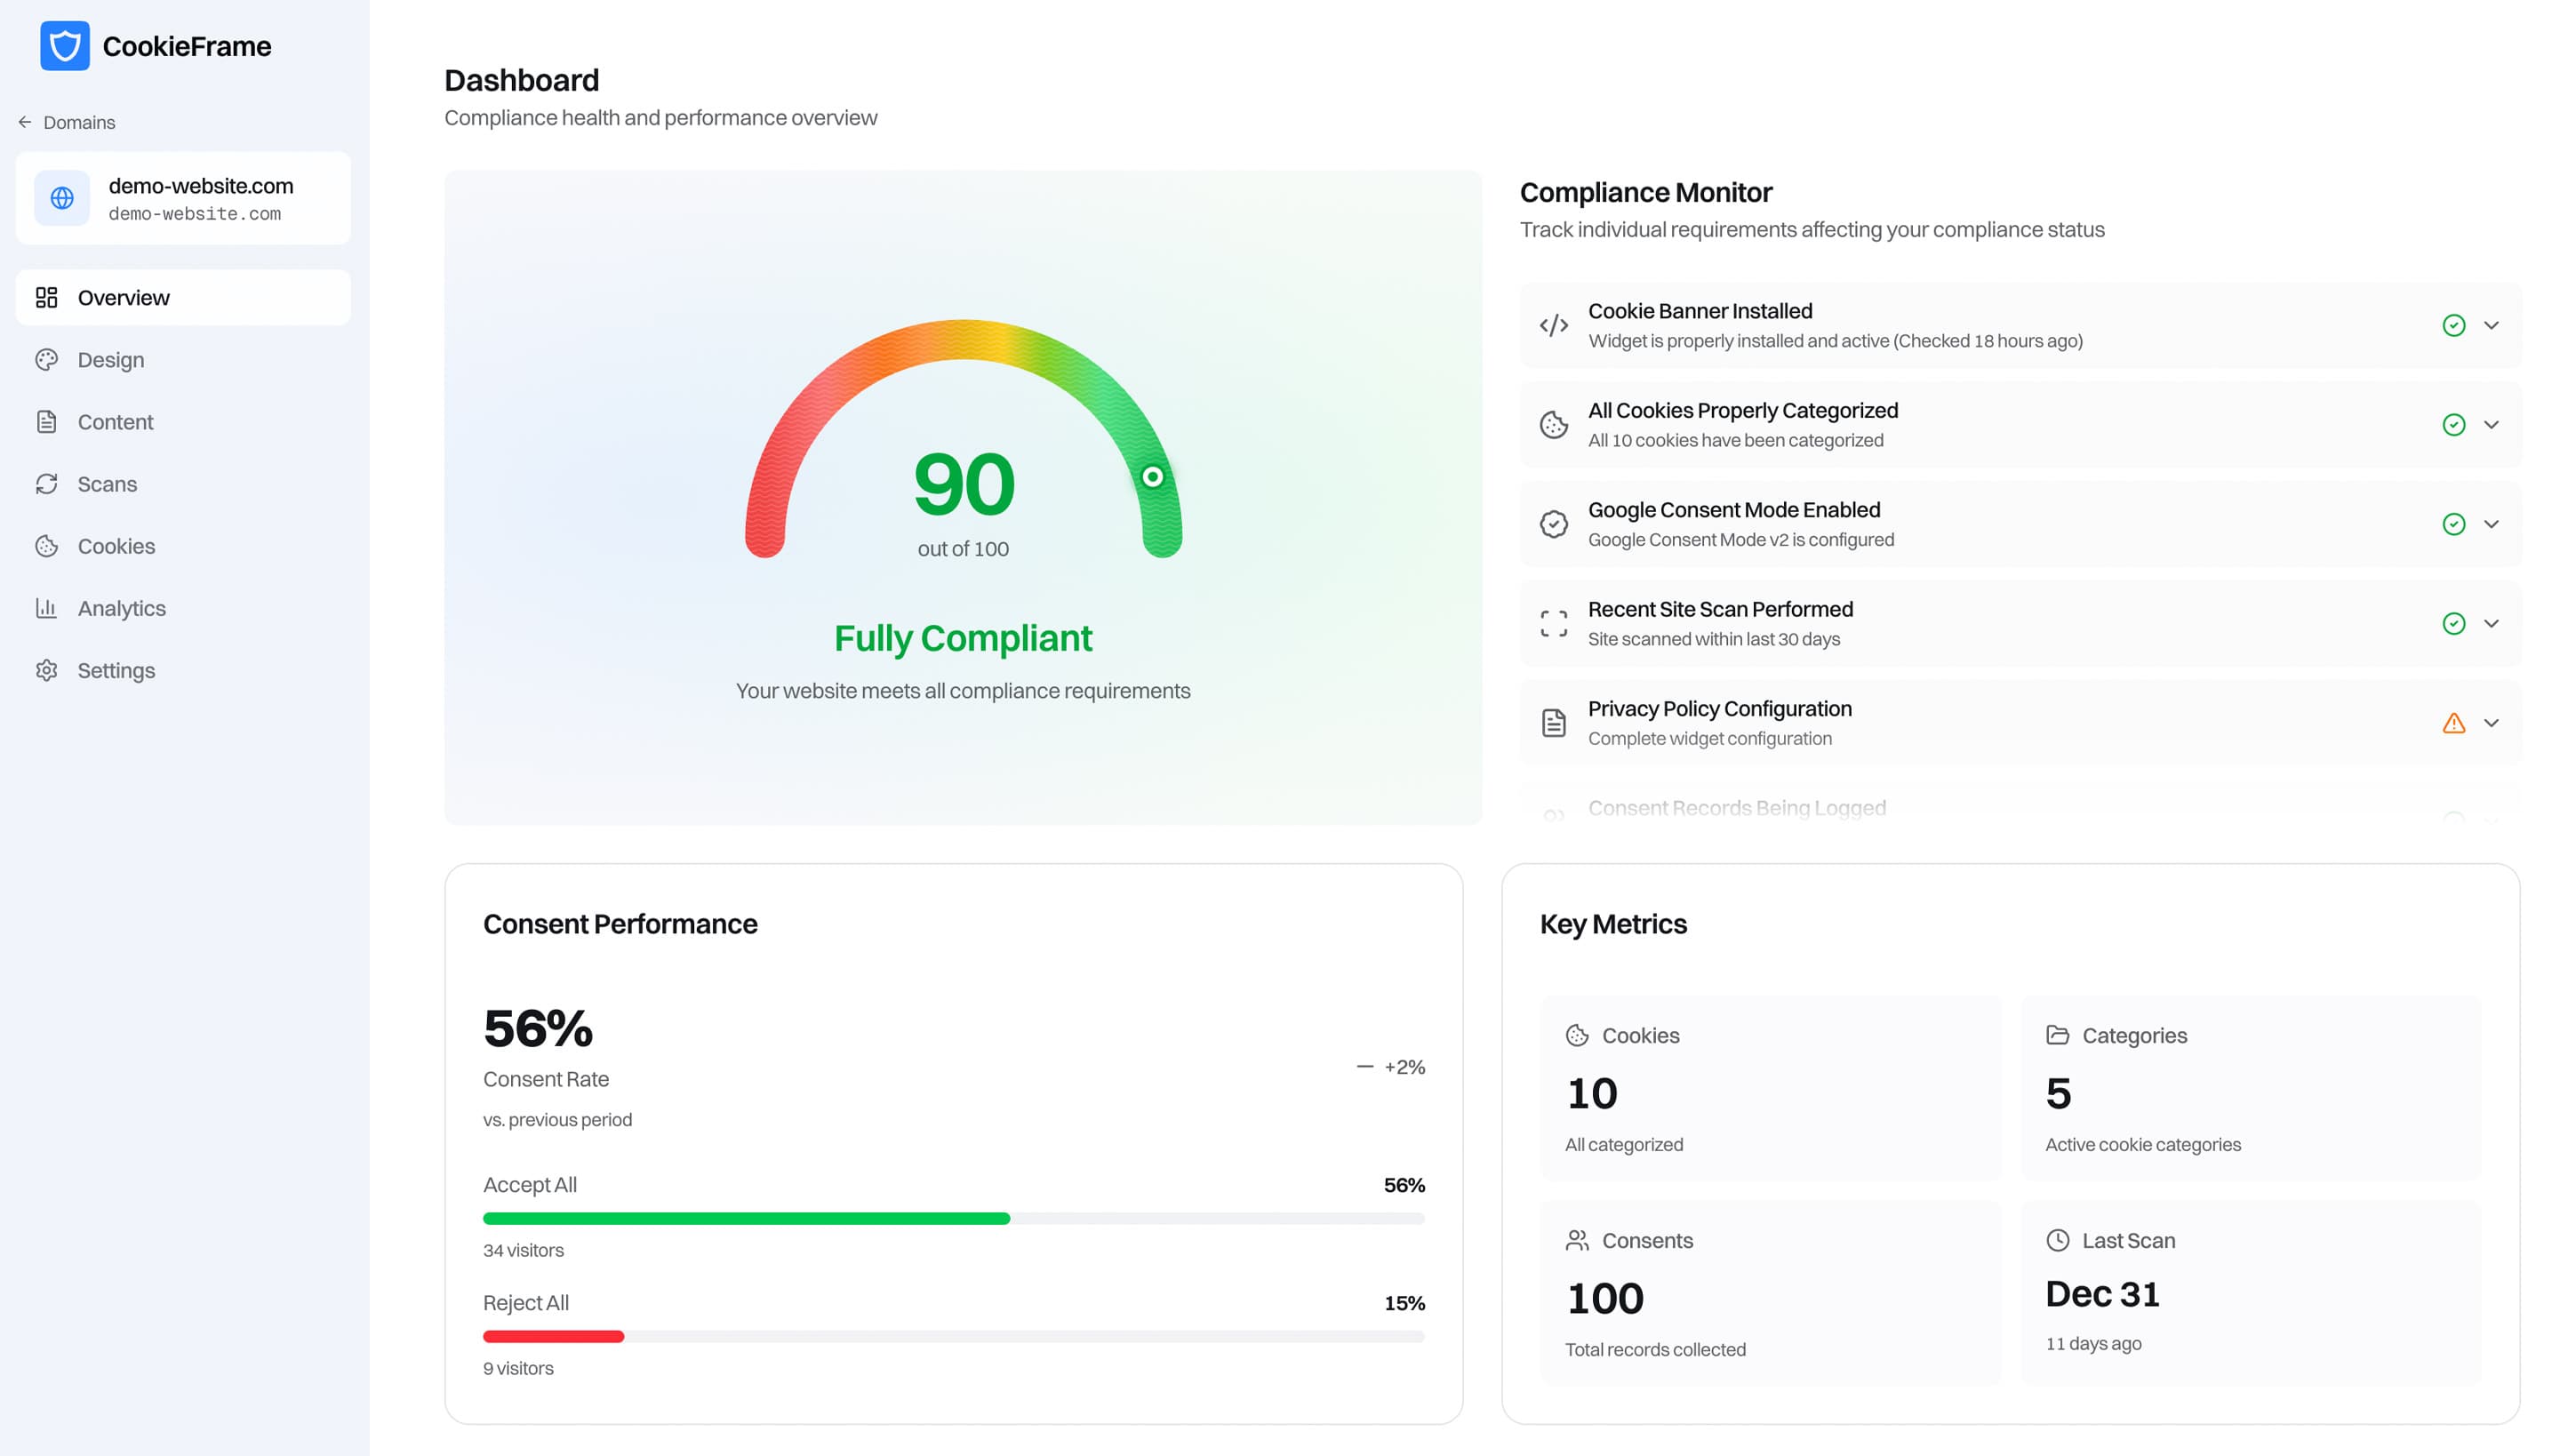Viewport: 2560px width, 1456px height.
Task: Expand the Recent Site Scan Performed item
Action: (x=2491, y=623)
